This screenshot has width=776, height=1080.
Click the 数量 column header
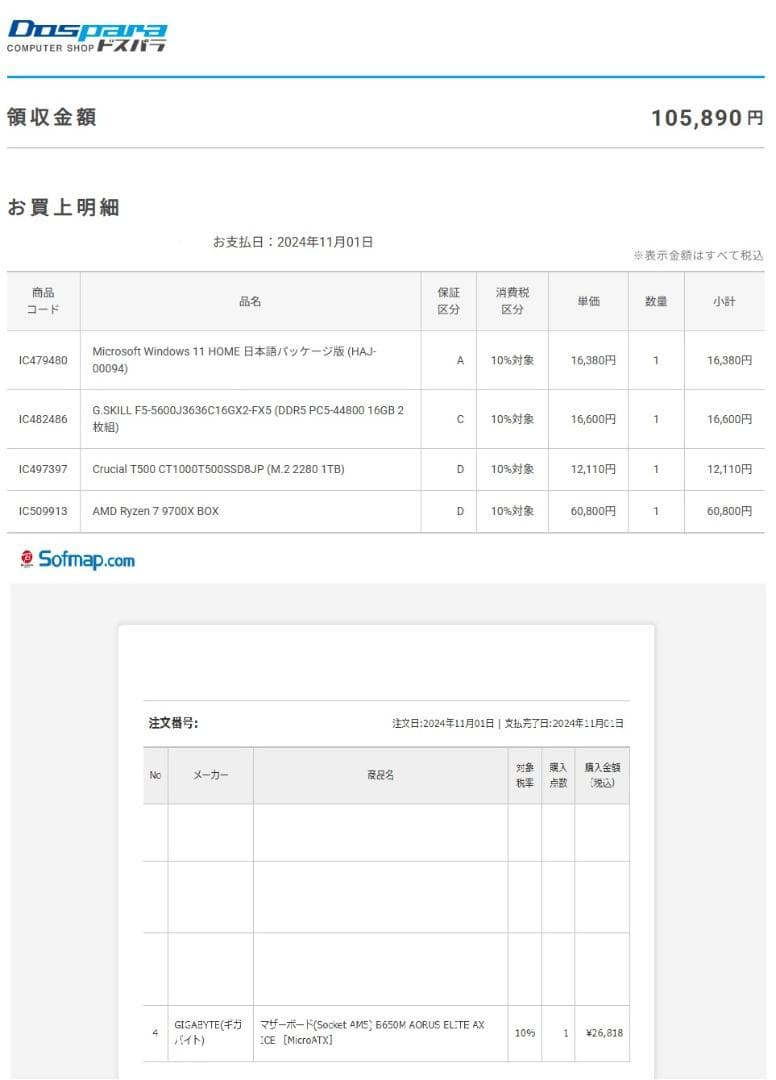click(656, 301)
